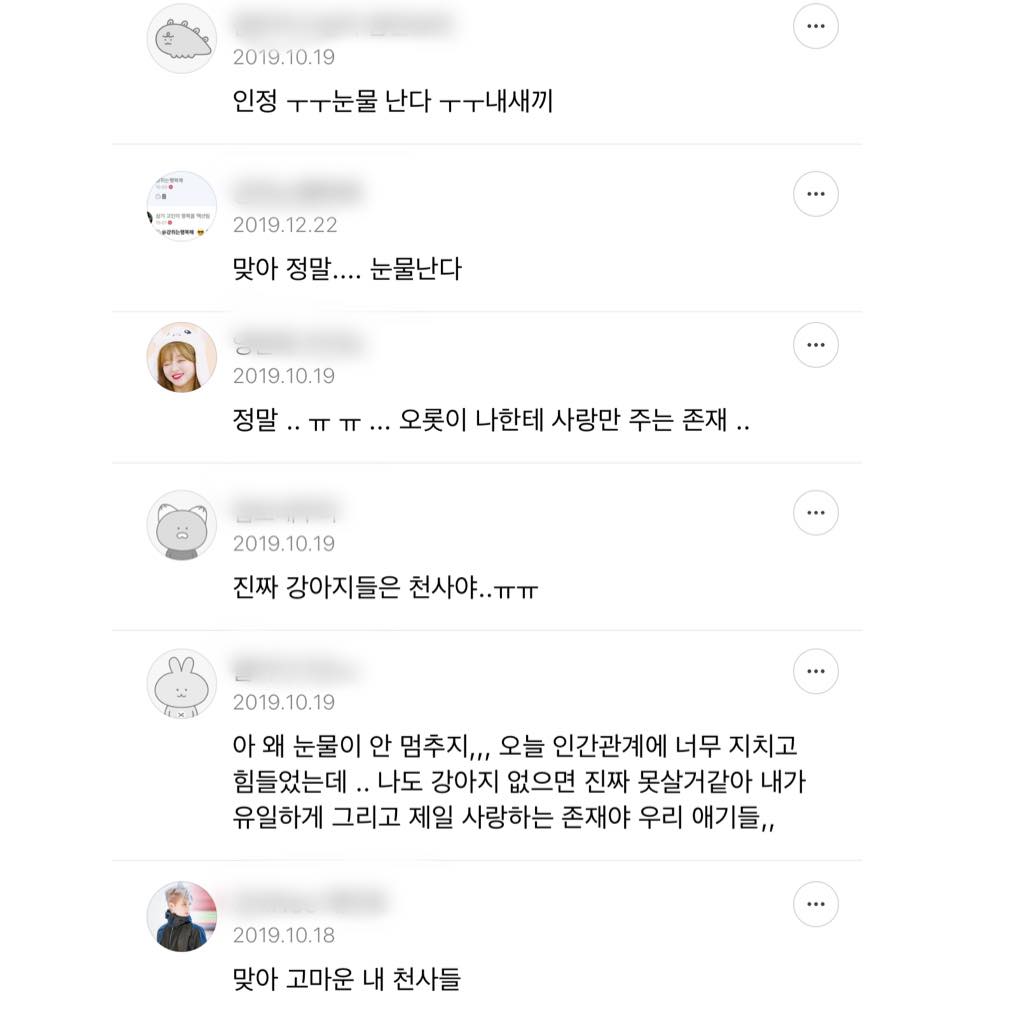The image size is (1024, 1024).
Task: Open more options for the '맞아 정말.... 눈물난다' comment
Action: pos(815,194)
